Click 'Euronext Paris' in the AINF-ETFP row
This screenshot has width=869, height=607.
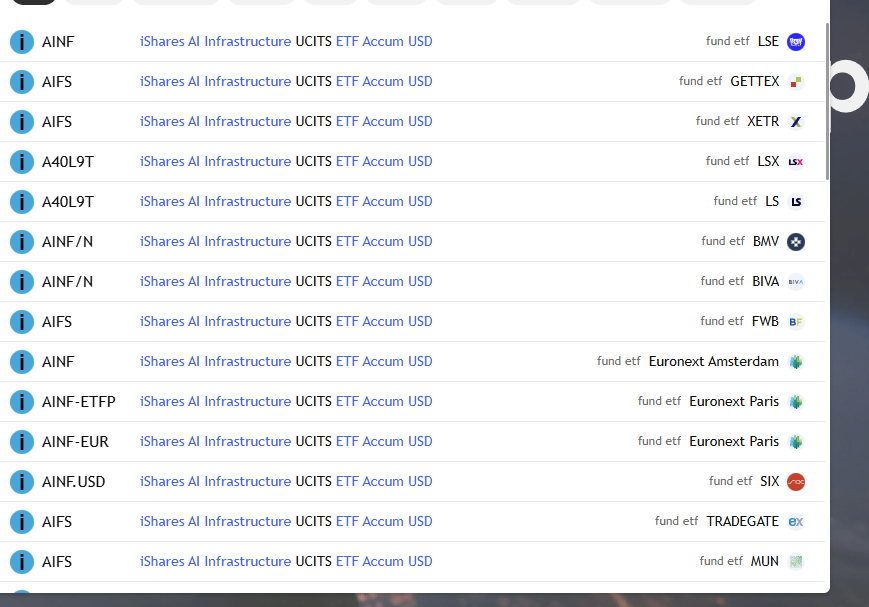[734, 402]
